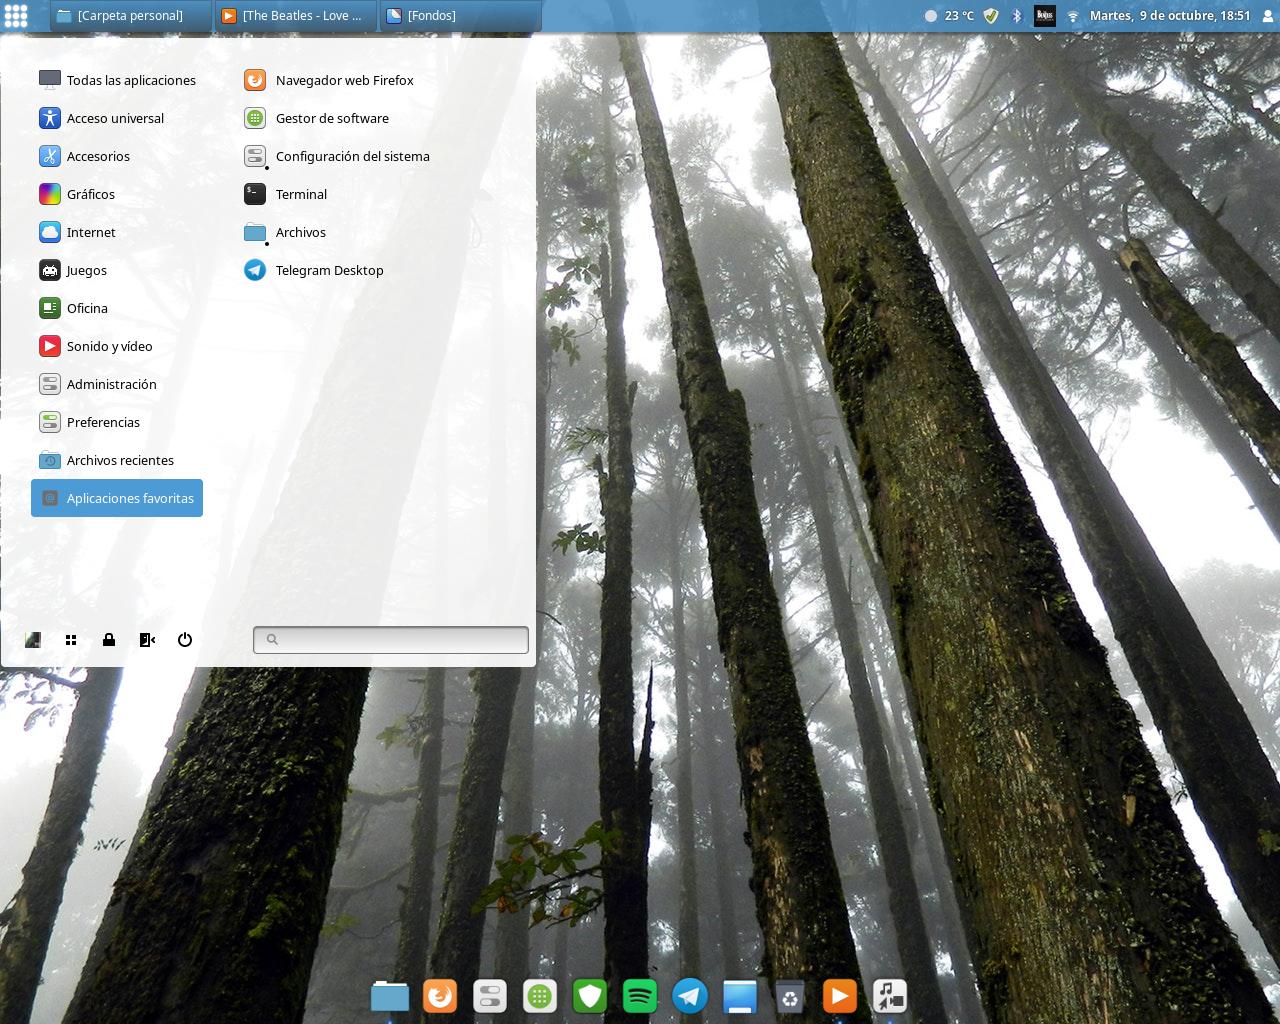Log out using the door icon
Screen dimensions: 1280x1024
[x=147, y=640]
